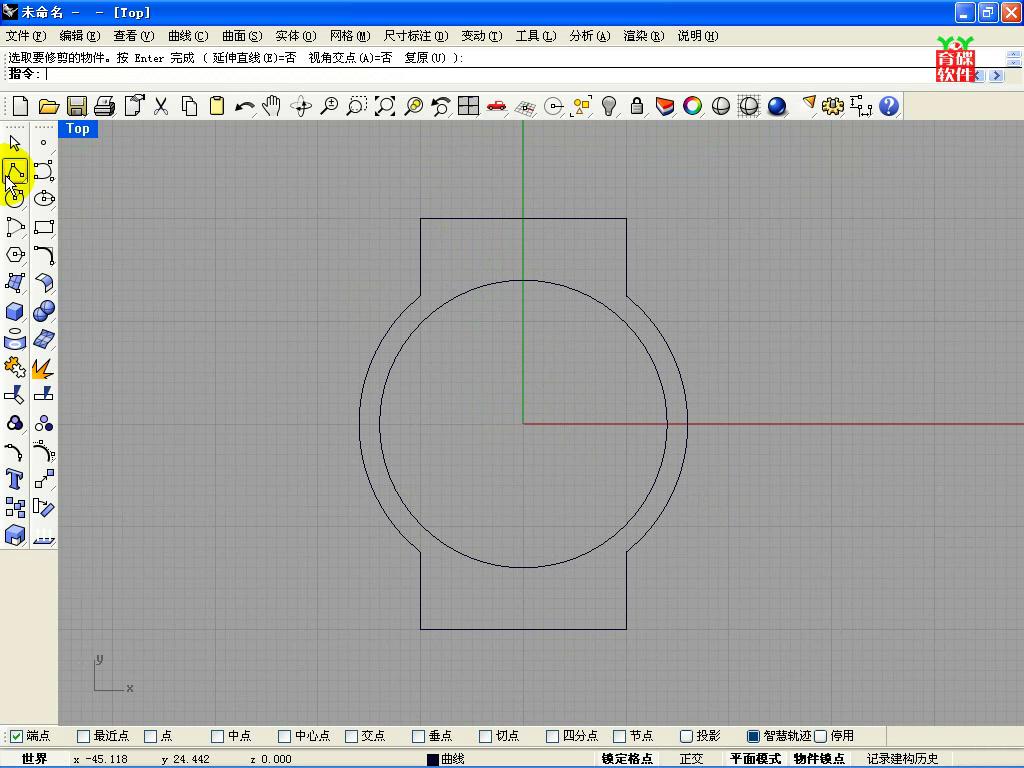Open the 渲染(R) menu
This screenshot has width=1024, height=768.
point(644,36)
